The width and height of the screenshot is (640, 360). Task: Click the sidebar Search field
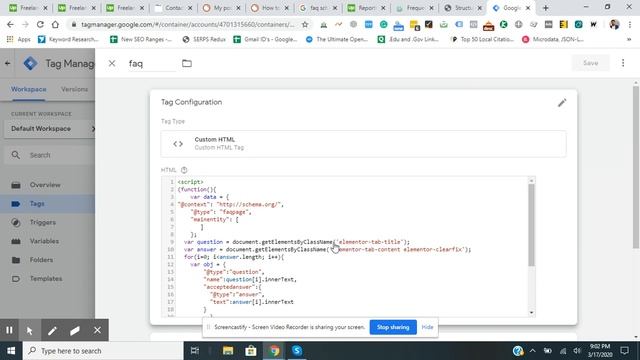point(50,155)
